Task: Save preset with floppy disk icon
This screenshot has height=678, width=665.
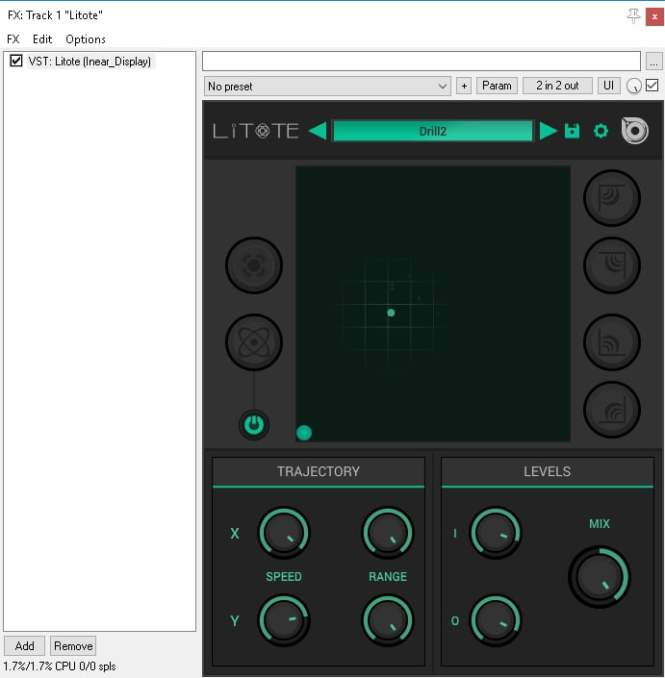Action: point(572,131)
